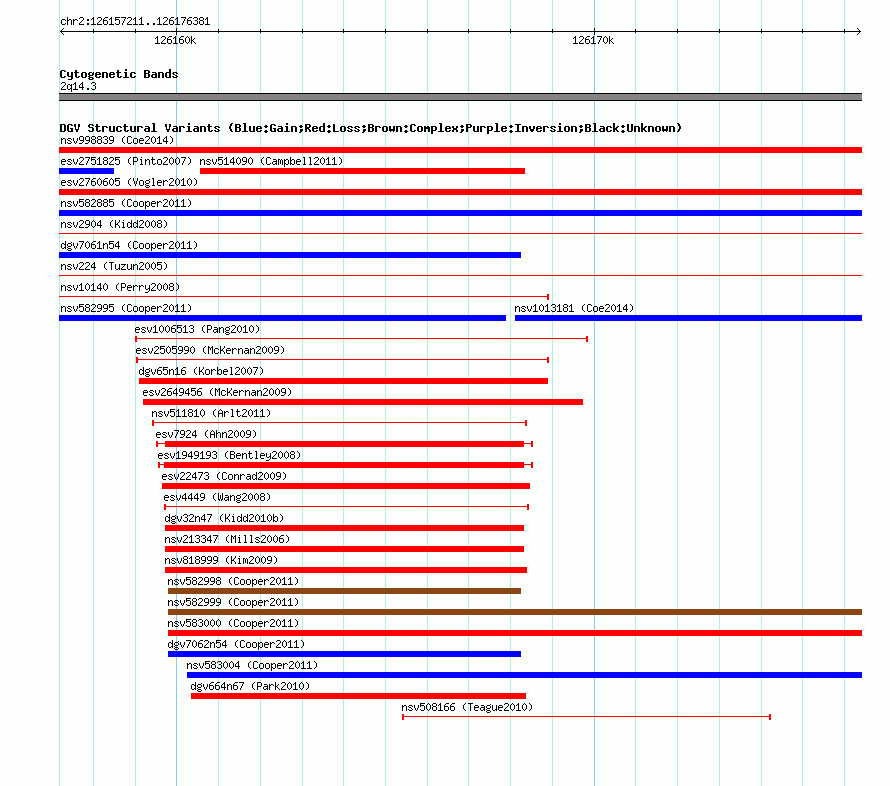Click the esv2649456 (McKernan2009) loss bar

pos(363,402)
